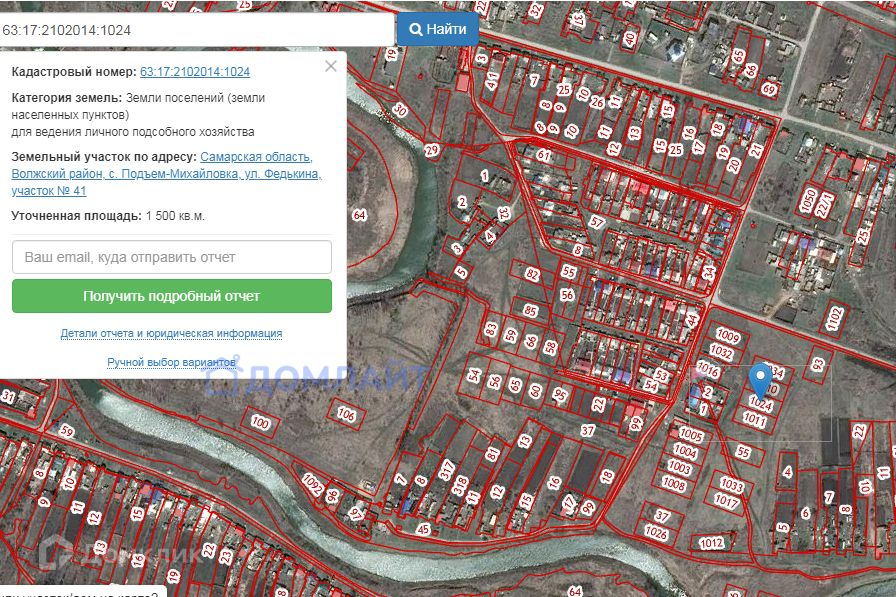The image size is (896, 597).
Task: Close the parcel info panel
Action: [x=331, y=66]
